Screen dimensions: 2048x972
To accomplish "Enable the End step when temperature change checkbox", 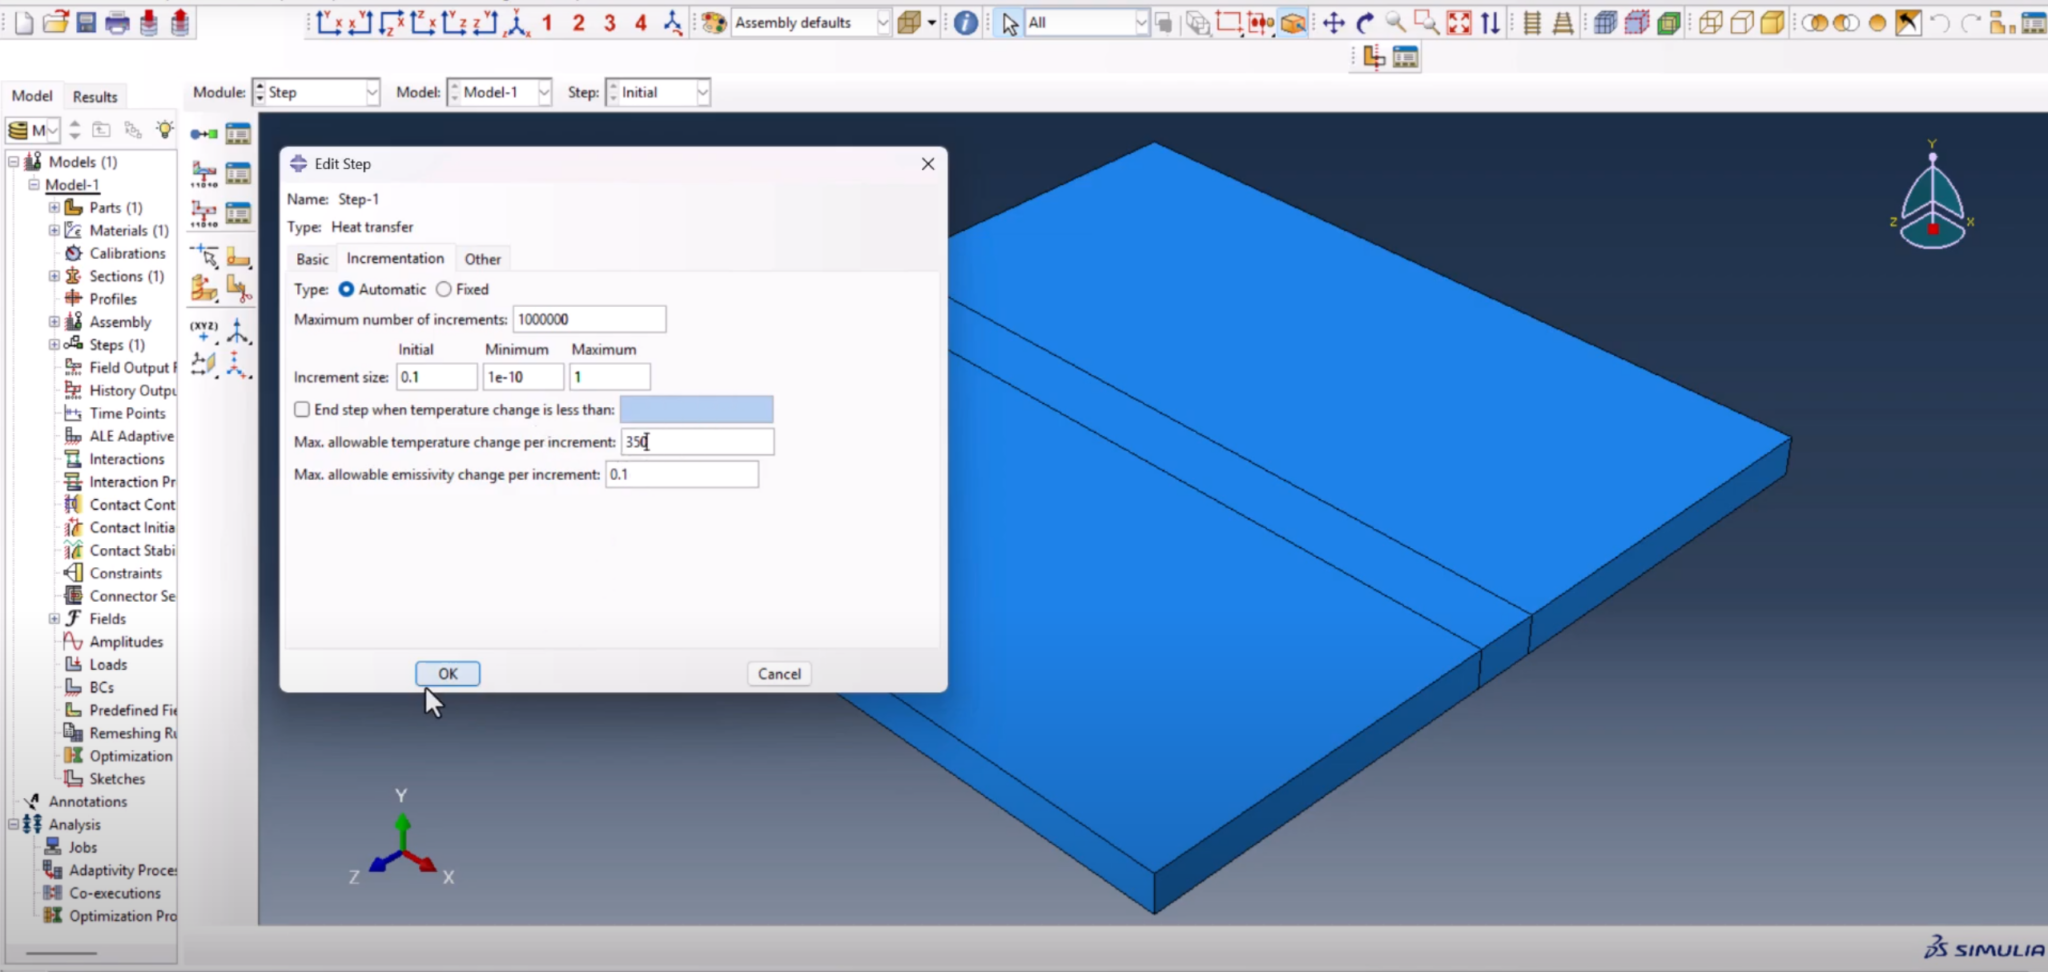I will 302,409.
